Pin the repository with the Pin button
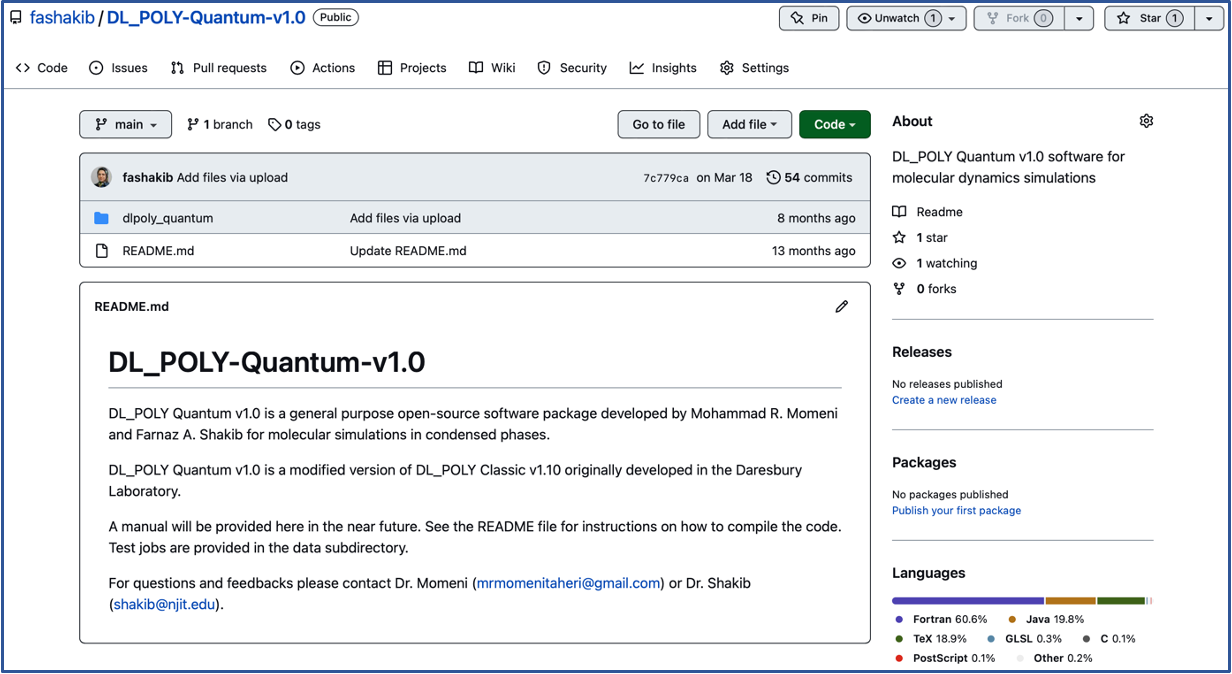This screenshot has height=674, width=1232. point(809,18)
